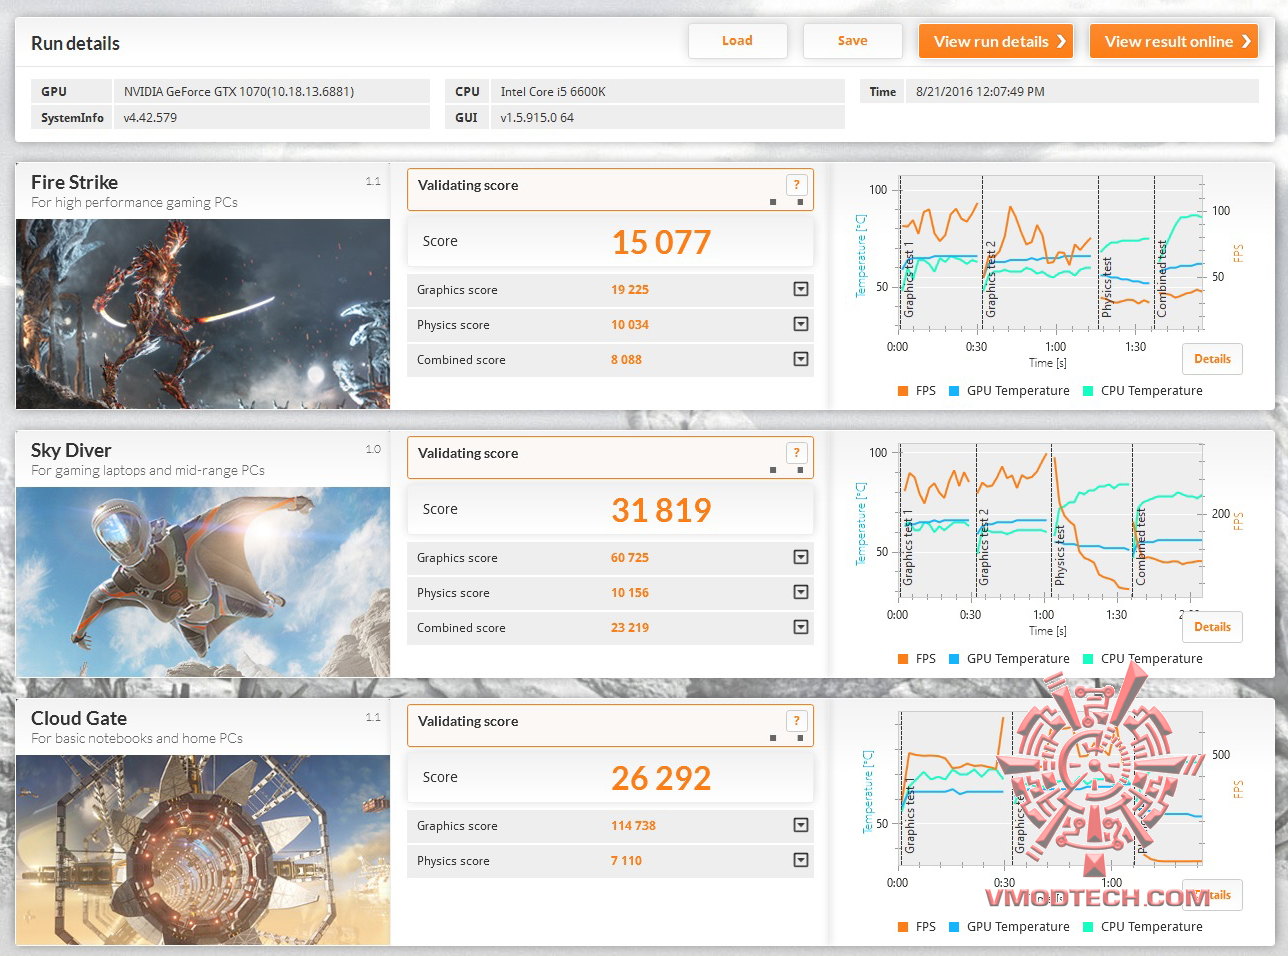The height and width of the screenshot is (956, 1288).
Task: Click the small panel indicator beside Cloud Gate help
Action: [773, 736]
